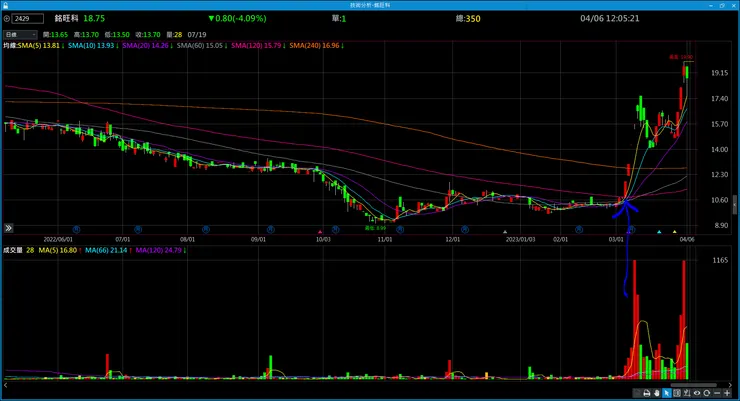The image size is (740, 401).
Task: Click the 19.15 price axis label
Action: [x=720, y=73]
